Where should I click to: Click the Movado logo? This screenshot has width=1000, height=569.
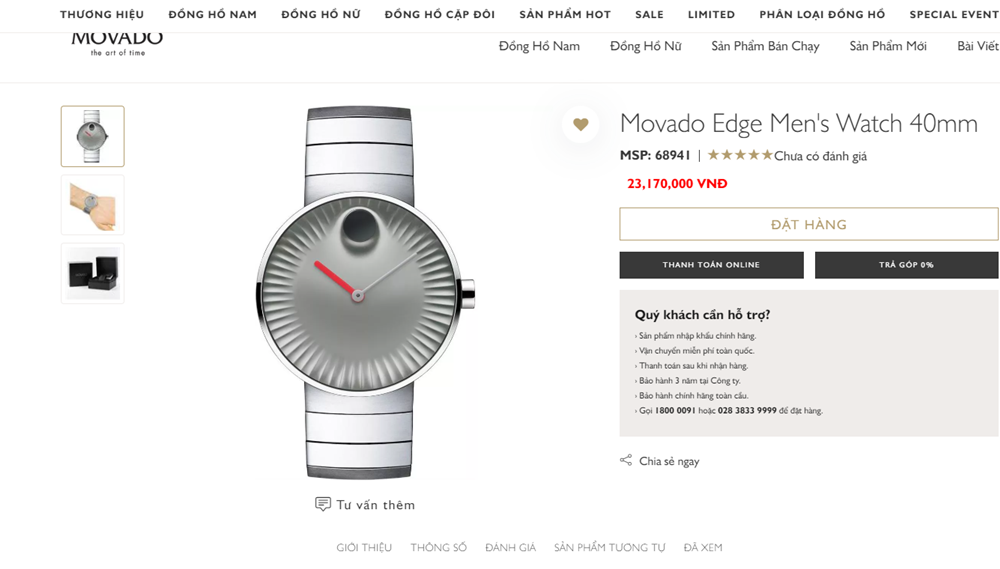pyautogui.click(x=117, y=41)
